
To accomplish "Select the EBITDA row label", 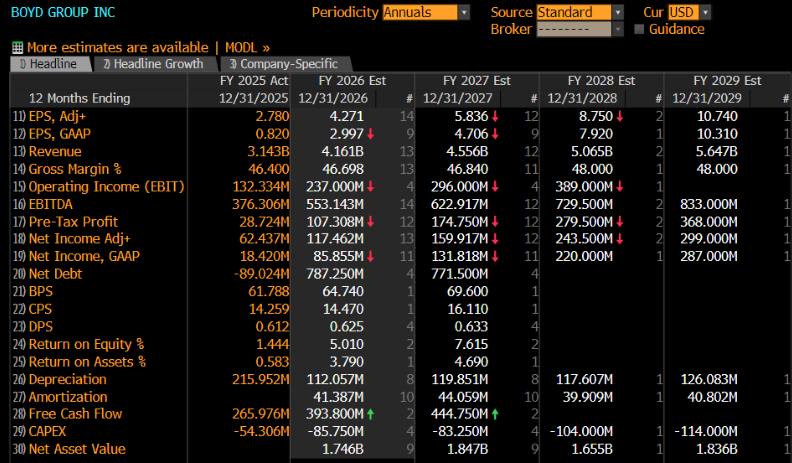I will coord(51,204).
